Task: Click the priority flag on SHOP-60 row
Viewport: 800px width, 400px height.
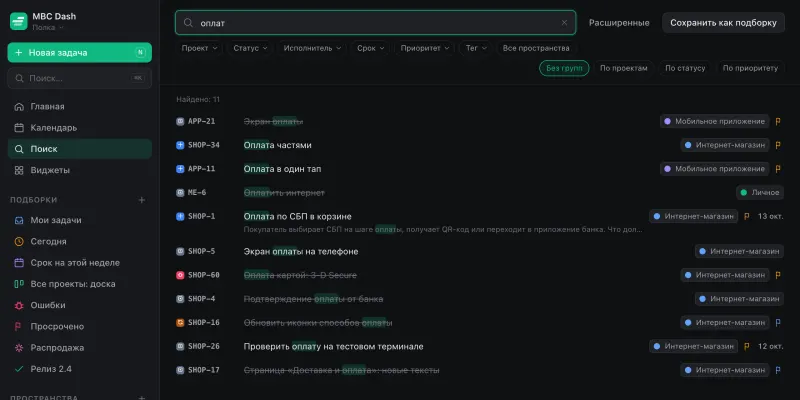Action: point(778,275)
